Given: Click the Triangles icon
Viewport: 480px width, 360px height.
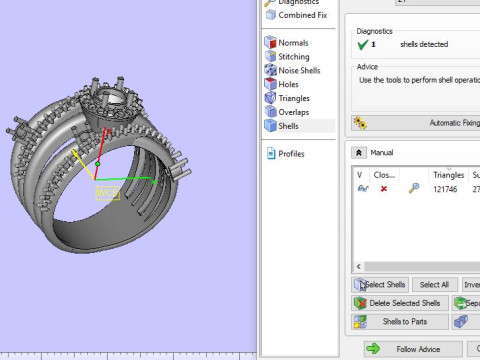Looking at the screenshot, I should [270, 98].
